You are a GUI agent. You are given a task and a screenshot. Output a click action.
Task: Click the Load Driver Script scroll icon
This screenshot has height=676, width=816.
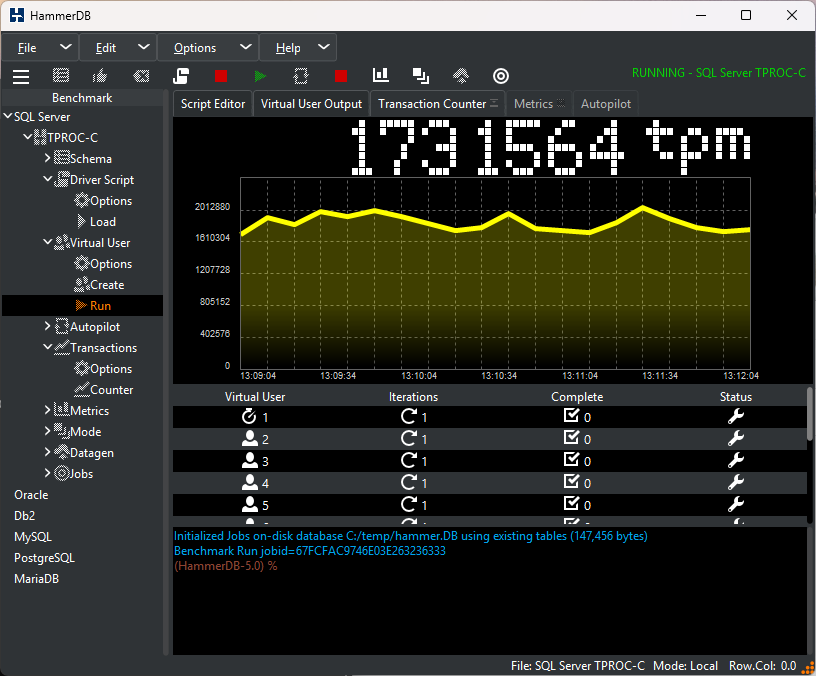tap(181, 76)
